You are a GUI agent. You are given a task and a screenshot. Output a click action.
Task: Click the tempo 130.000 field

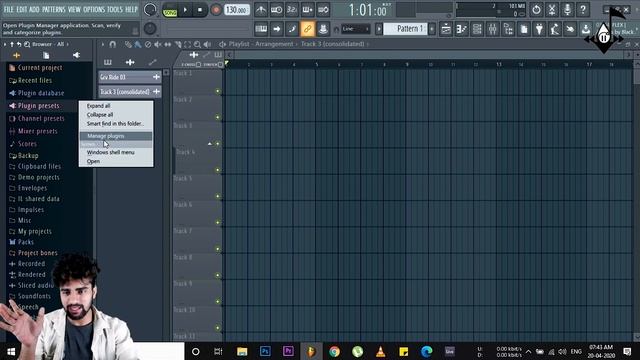pos(237,10)
